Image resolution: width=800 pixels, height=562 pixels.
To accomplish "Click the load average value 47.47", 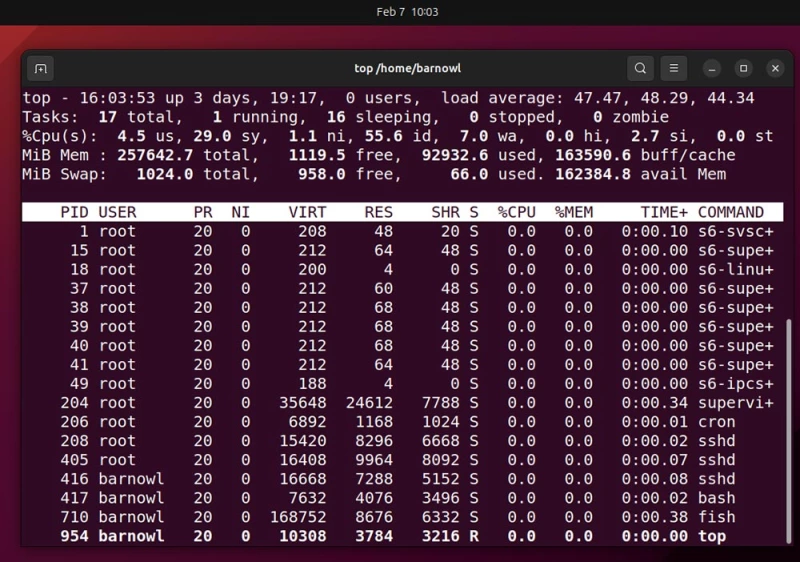I will coord(597,98).
